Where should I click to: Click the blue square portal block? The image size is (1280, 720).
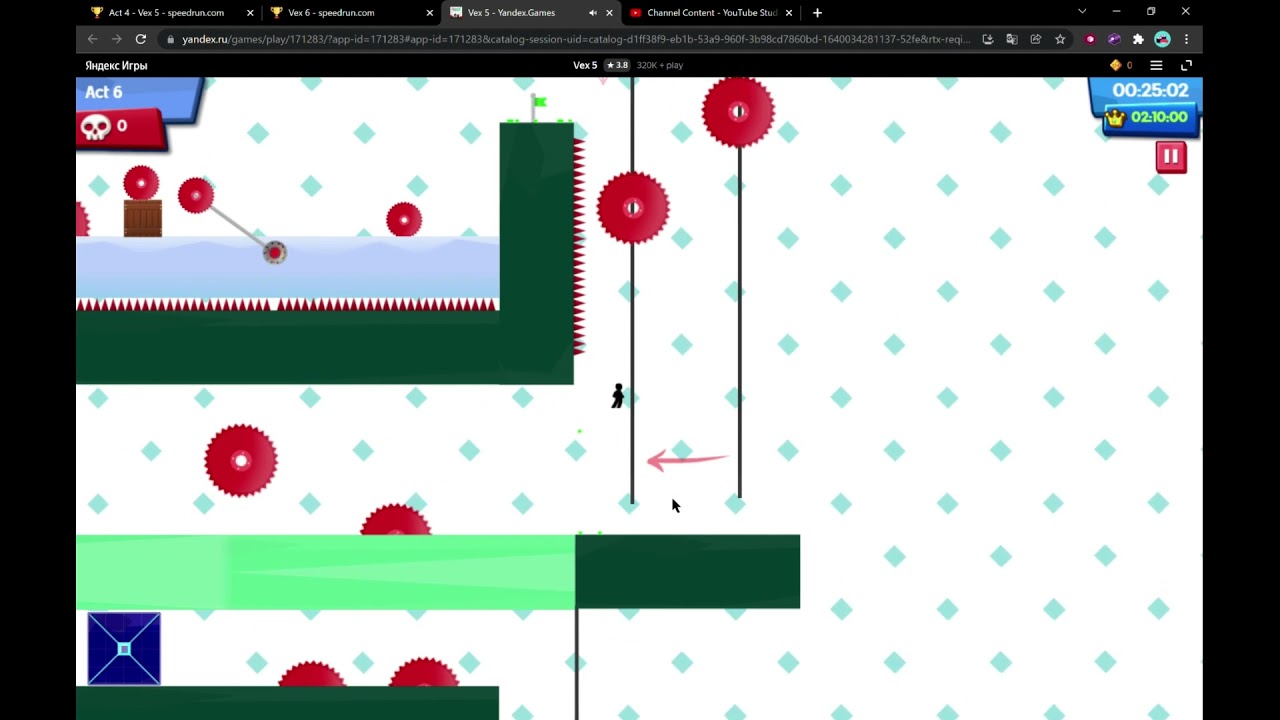[124, 649]
